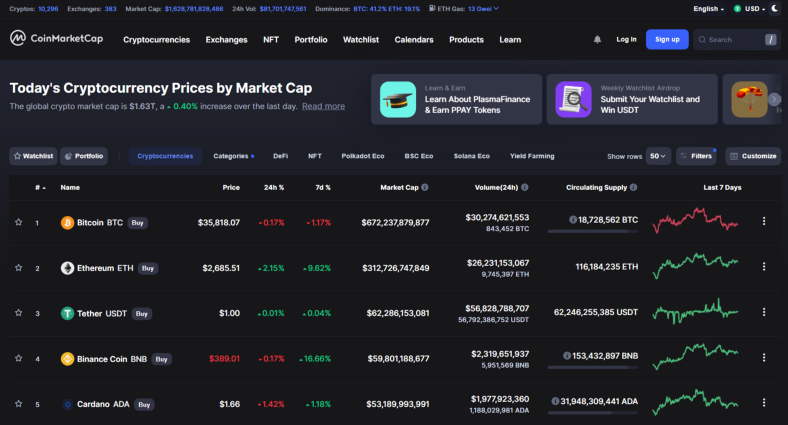Open Market Cap info icon

[x=425, y=187]
